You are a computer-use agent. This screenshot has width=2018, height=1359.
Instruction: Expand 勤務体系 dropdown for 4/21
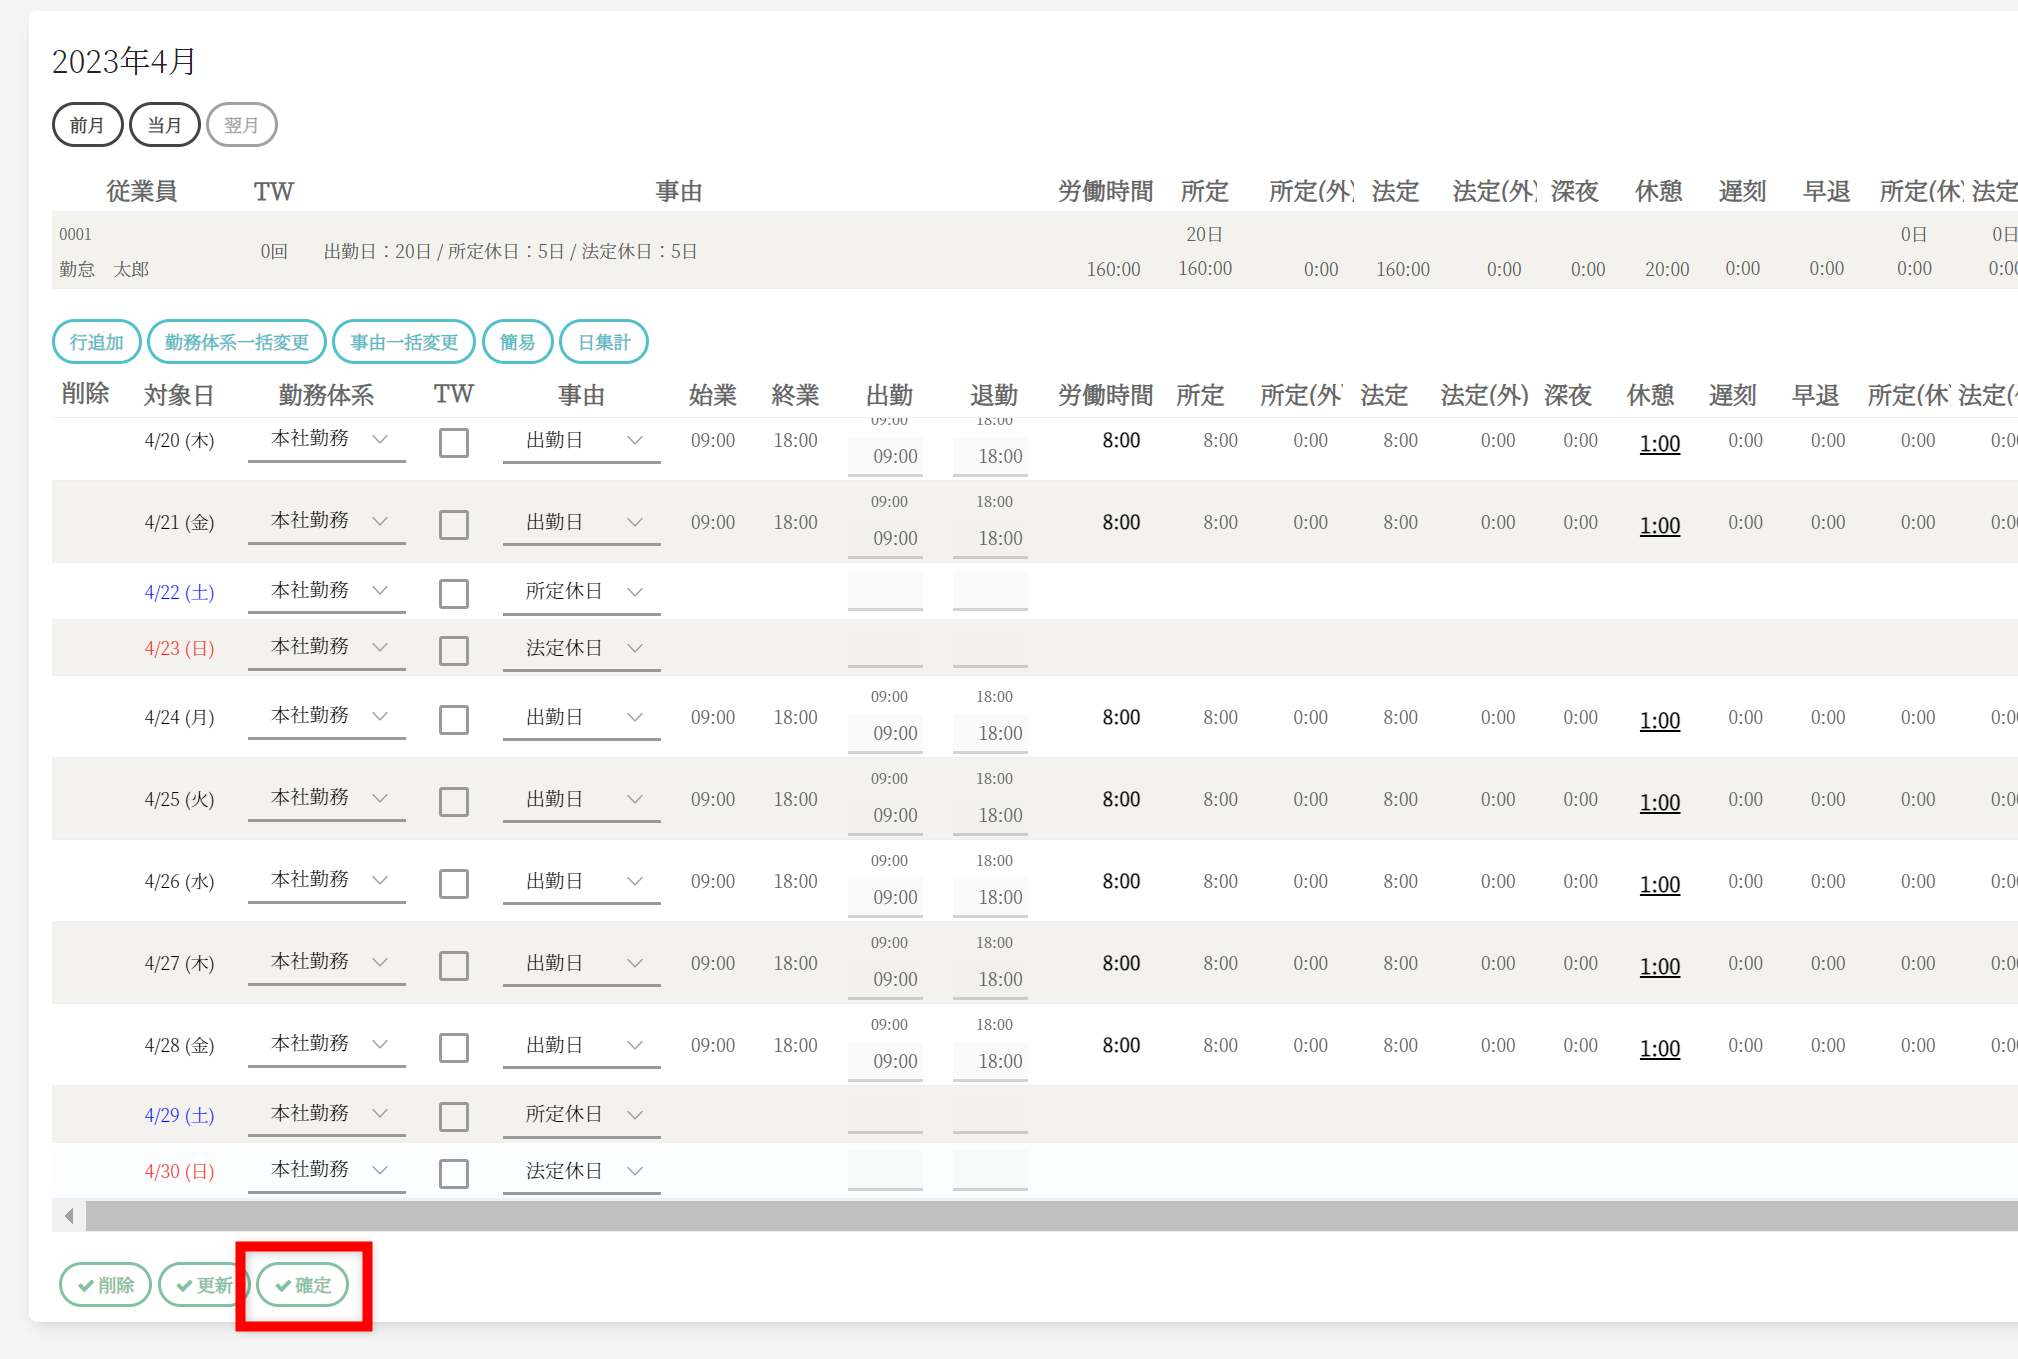pyautogui.click(x=326, y=521)
